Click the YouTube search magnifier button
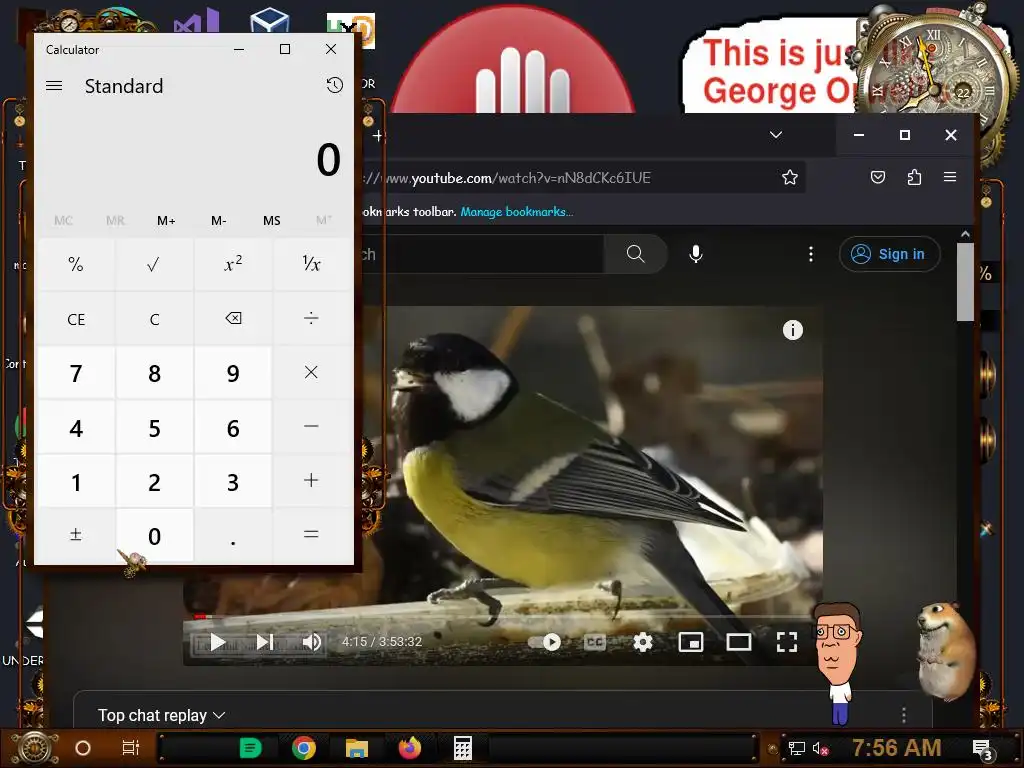Screen dimensions: 1024x768 635,253
